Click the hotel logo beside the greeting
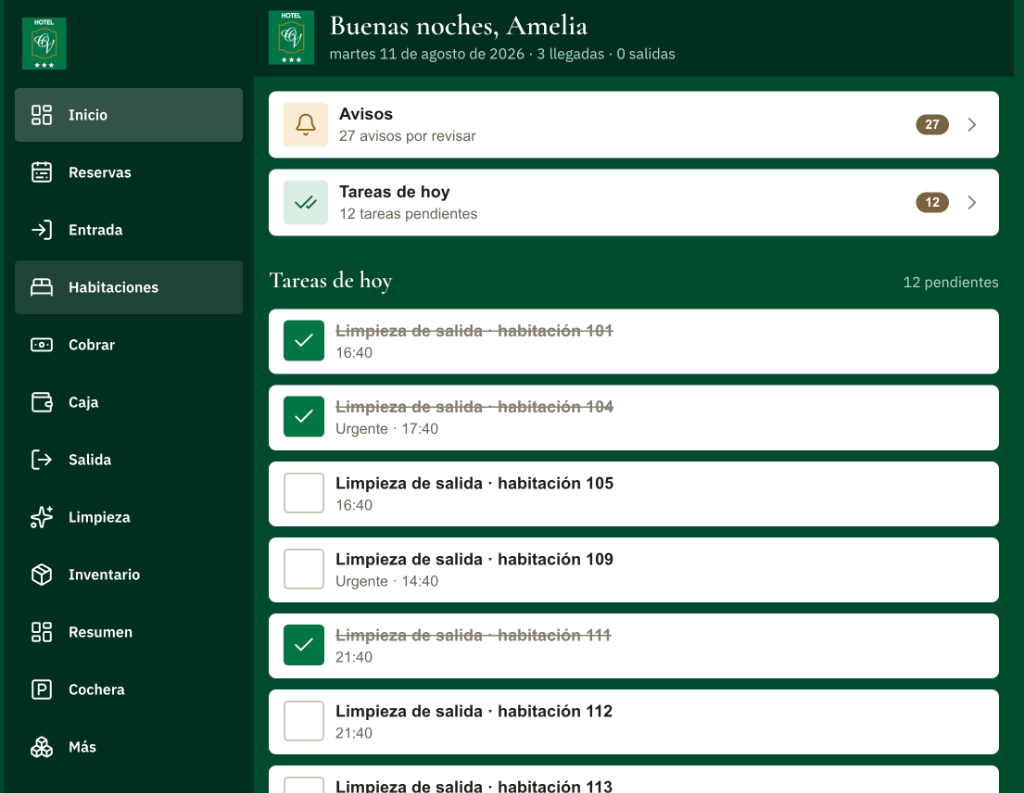 291,37
